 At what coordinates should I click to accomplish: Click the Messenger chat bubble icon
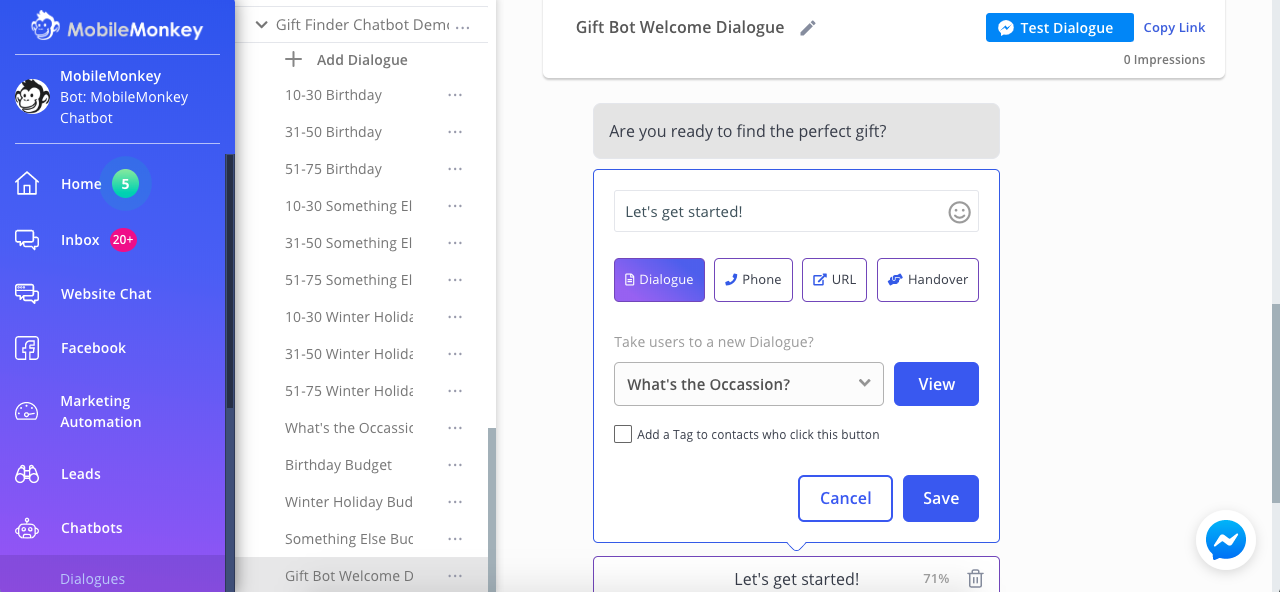pos(1225,540)
